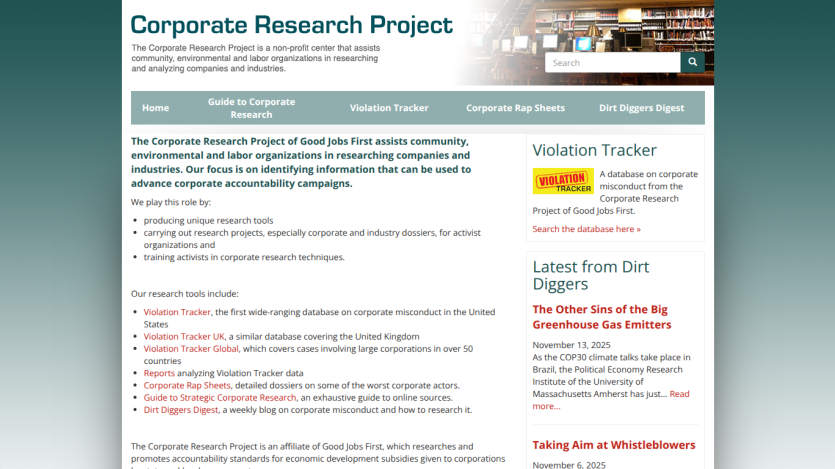Open Dirt Diggers Digest link in list
Viewport: 835px width, 469px height.
point(181,410)
